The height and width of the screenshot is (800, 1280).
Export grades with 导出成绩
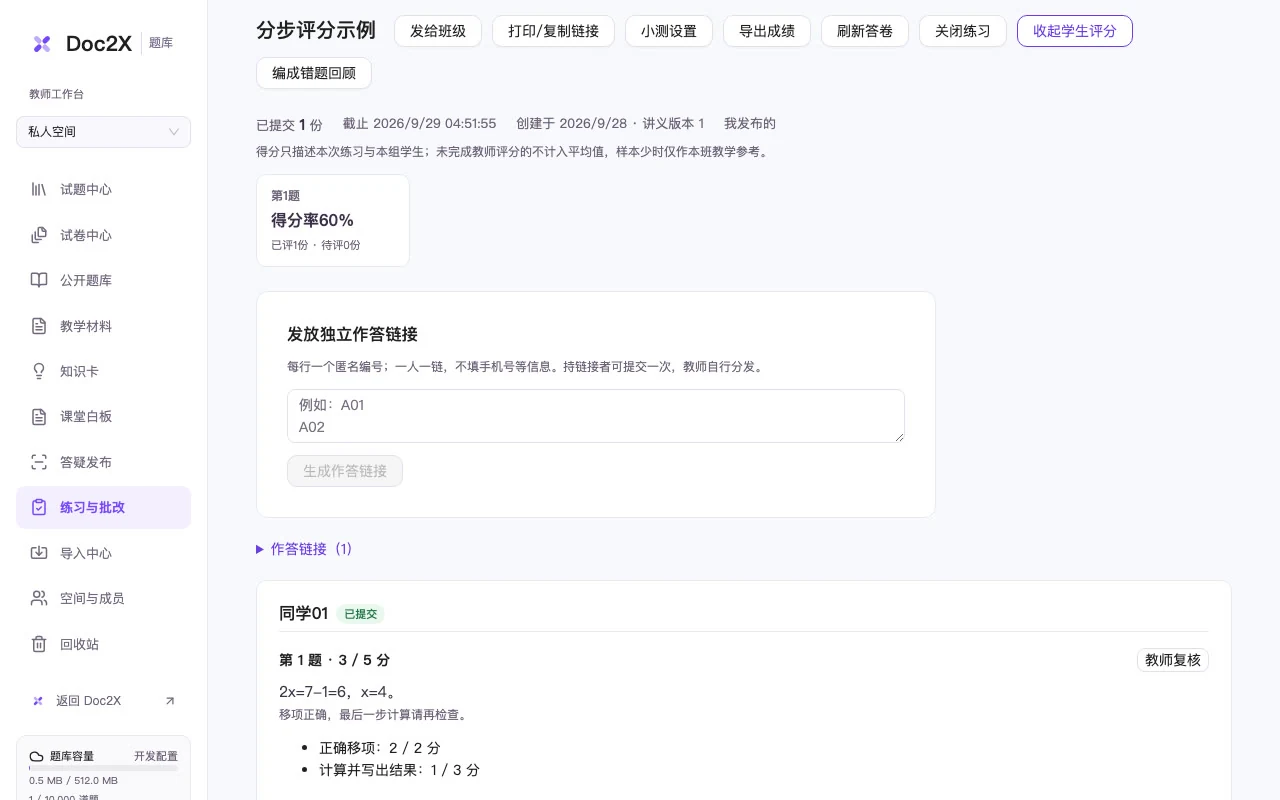point(767,31)
